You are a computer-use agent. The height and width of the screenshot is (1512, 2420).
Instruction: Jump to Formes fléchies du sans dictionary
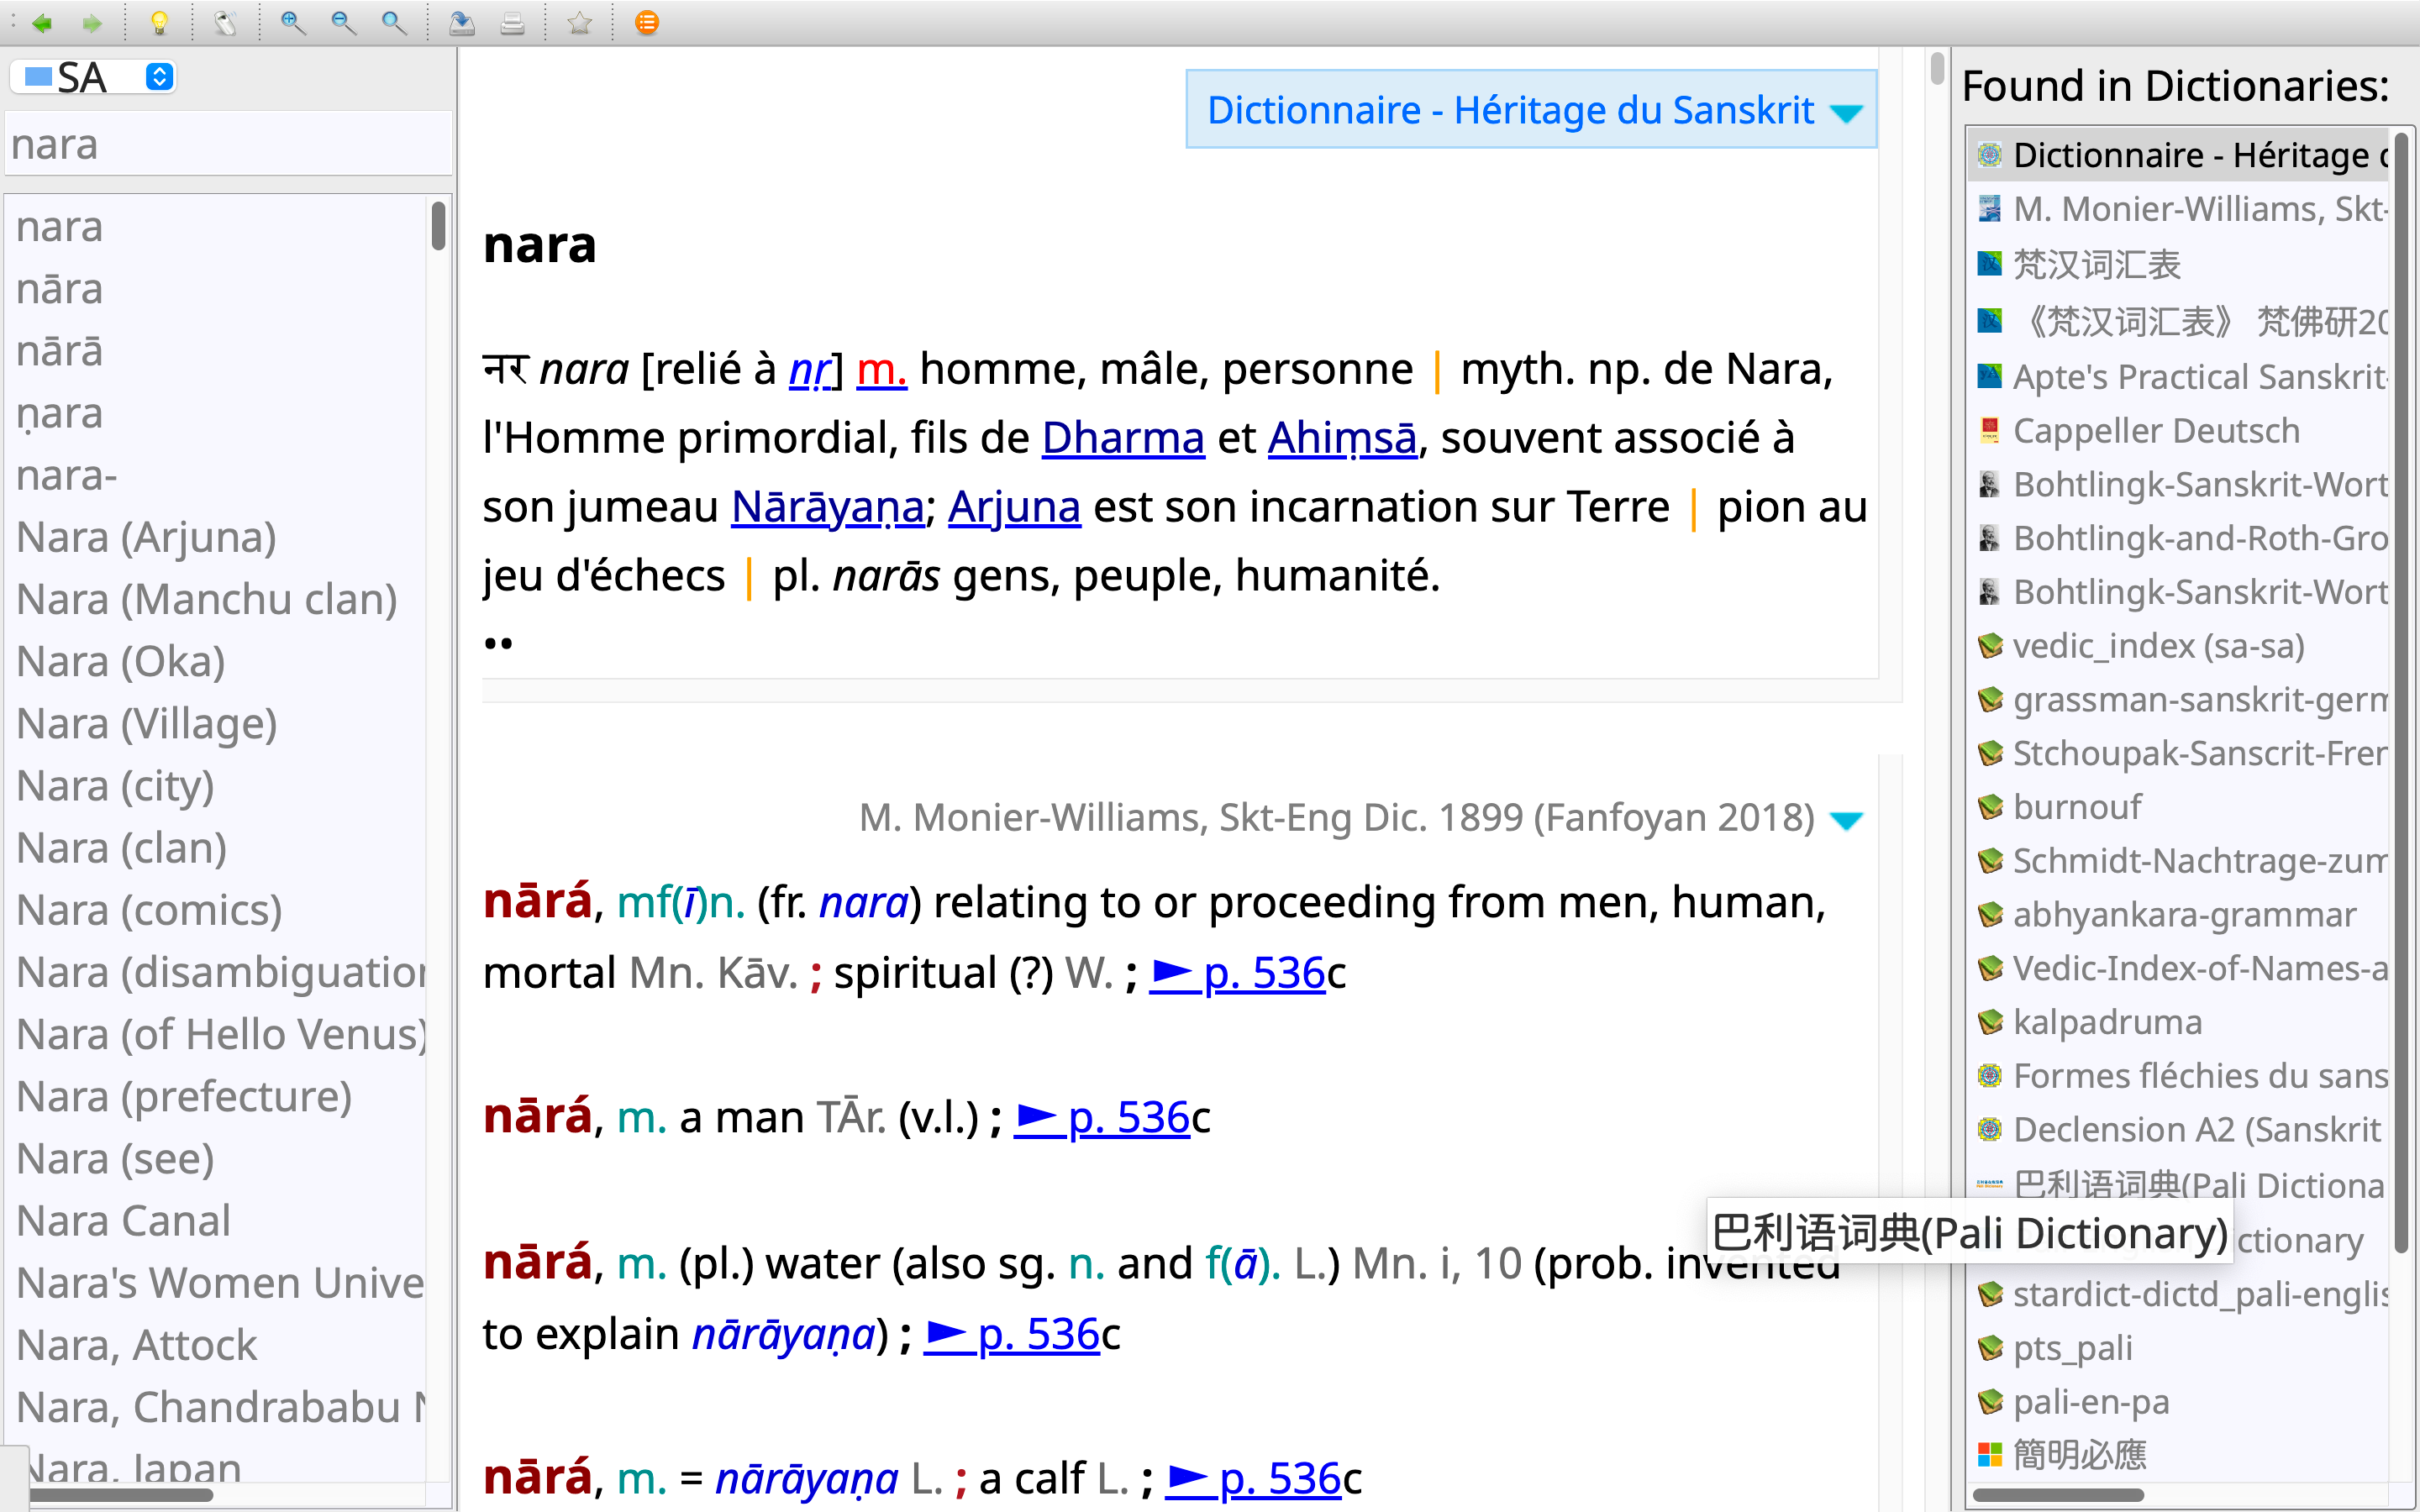point(2180,1076)
